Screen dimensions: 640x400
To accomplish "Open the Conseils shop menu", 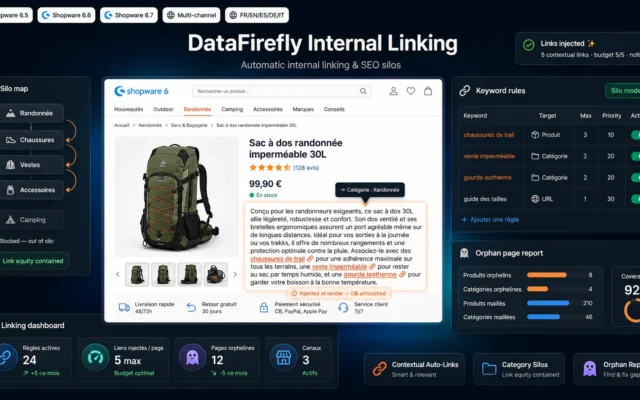I will click(334, 109).
